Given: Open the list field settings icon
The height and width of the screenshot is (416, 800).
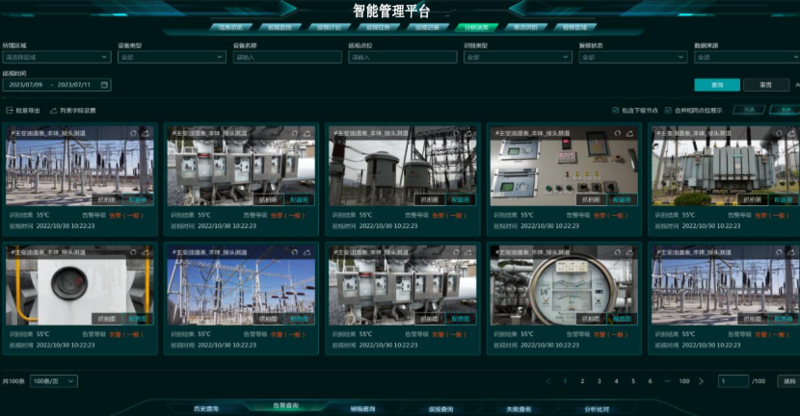Looking at the screenshot, I should (x=53, y=110).
